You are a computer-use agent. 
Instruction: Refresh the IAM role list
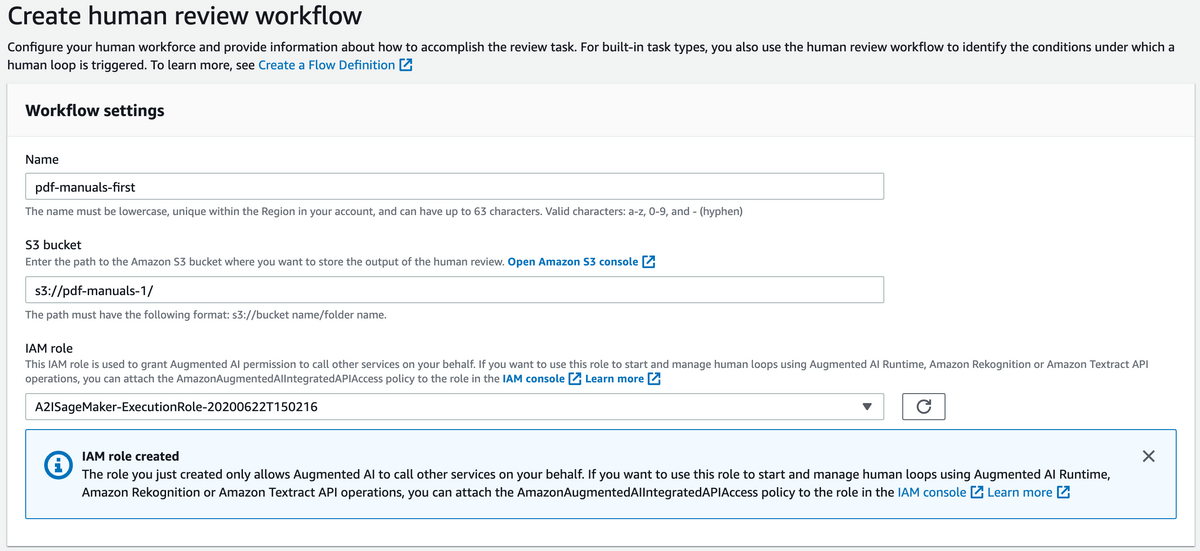924,407
